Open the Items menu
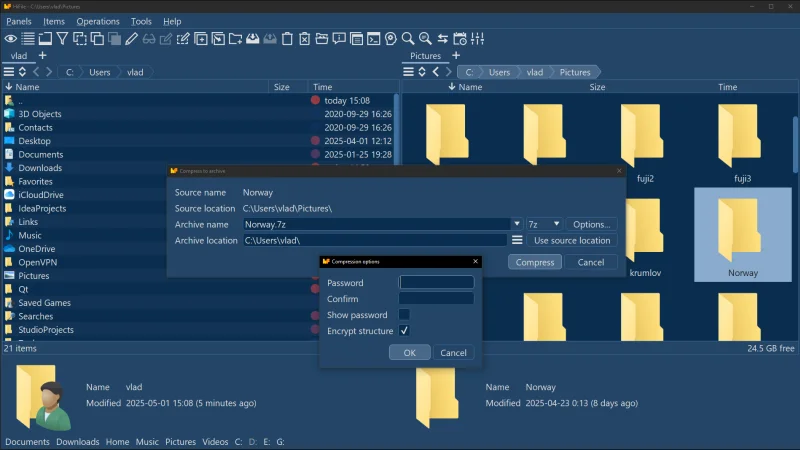The height and width of the screenshot is (450, 800). (54, 21)
